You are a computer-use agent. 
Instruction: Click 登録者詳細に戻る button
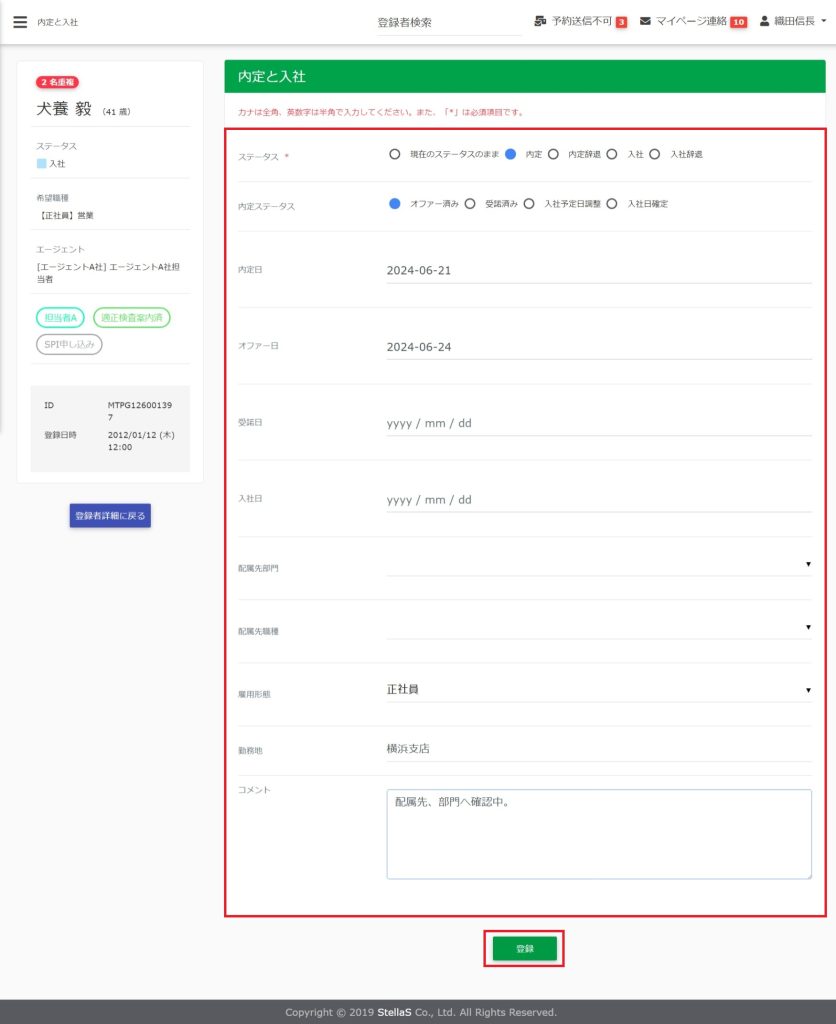pyautogui.click(x=110, y=516)
